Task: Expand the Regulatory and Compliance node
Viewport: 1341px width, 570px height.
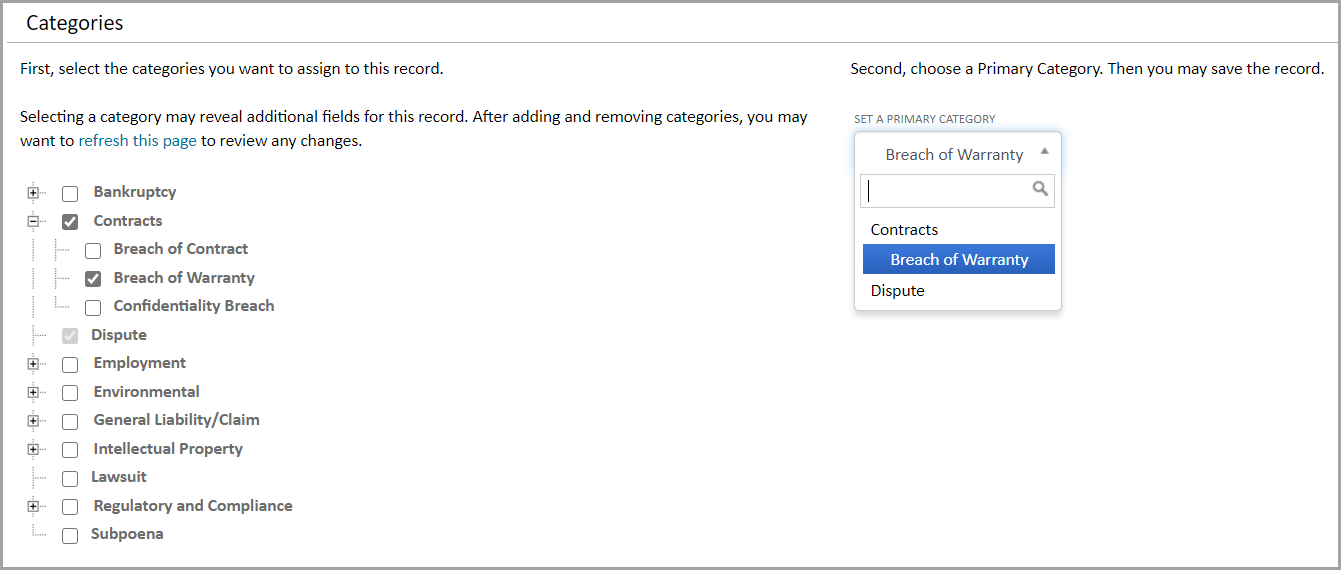Action: tap(33, 507)
